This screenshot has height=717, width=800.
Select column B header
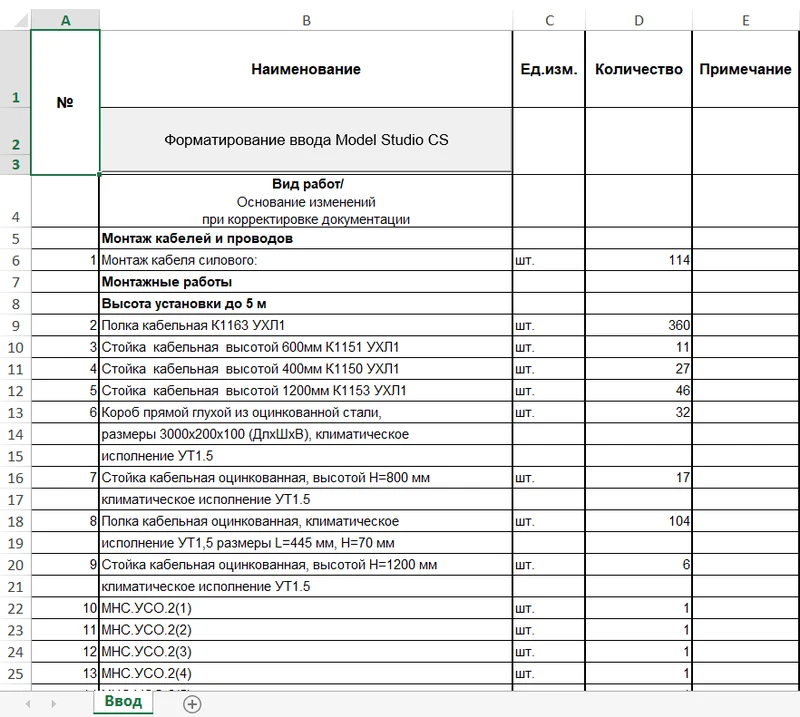(x=306, y=19)
